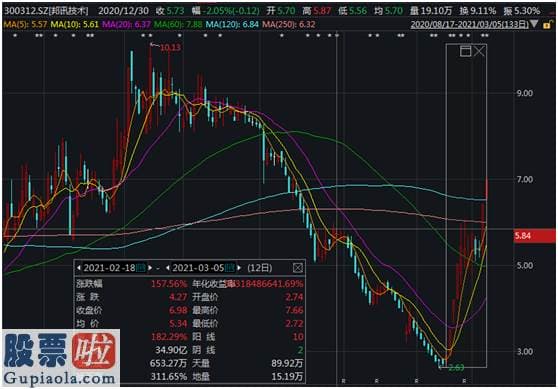This screenshot has height=389, width=558.
Task: Open calendar picker for 2021-02-18
Action: coord(141,268)
